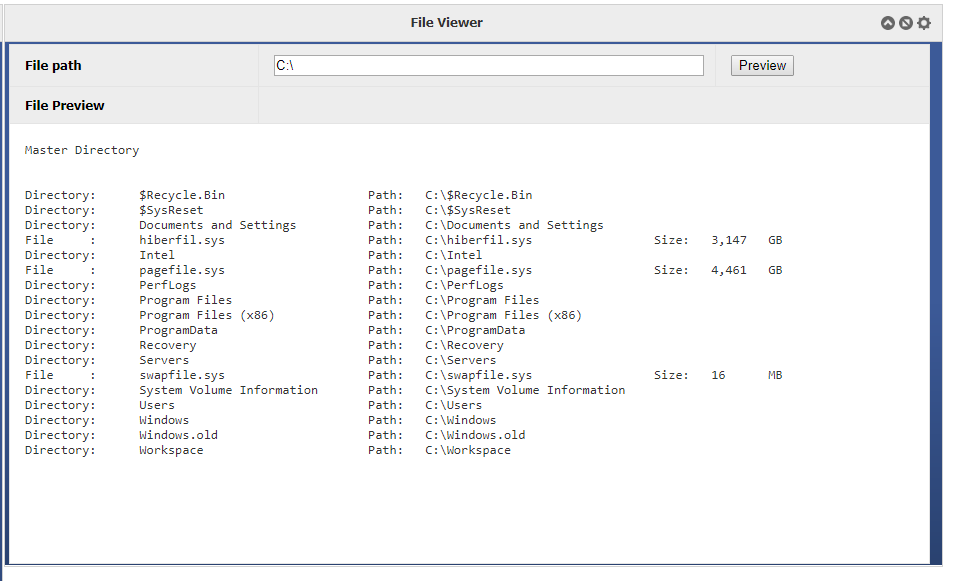Open File Viewer settings via the gear icon

[924, 23]
